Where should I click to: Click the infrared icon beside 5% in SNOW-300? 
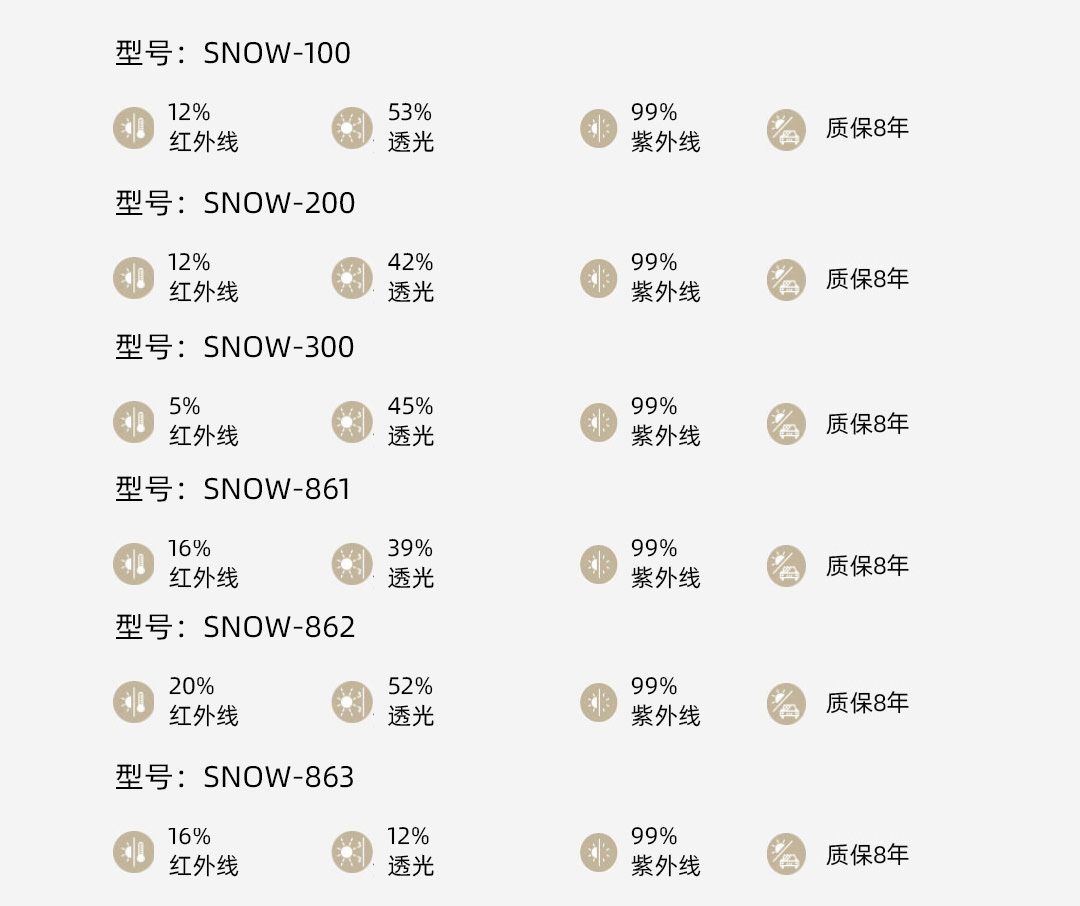[x=134, y=422]
